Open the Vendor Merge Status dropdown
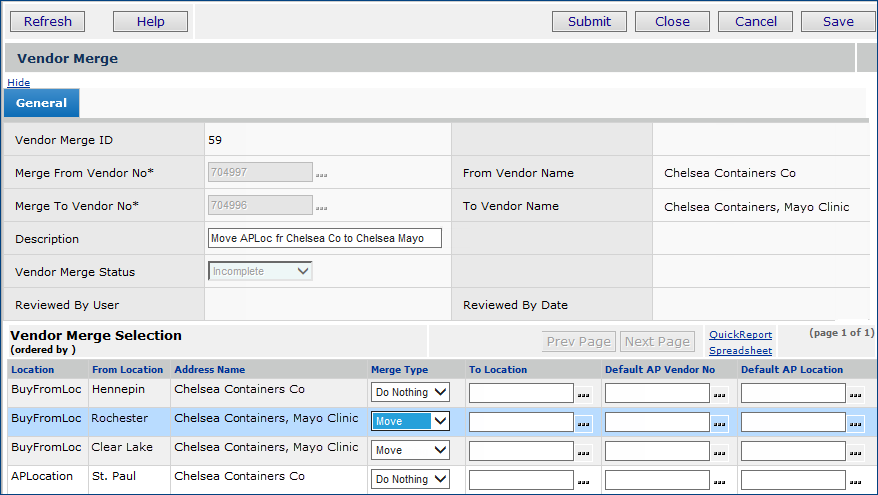The width and height of the screenshot is (878, 495). point(260,271)
